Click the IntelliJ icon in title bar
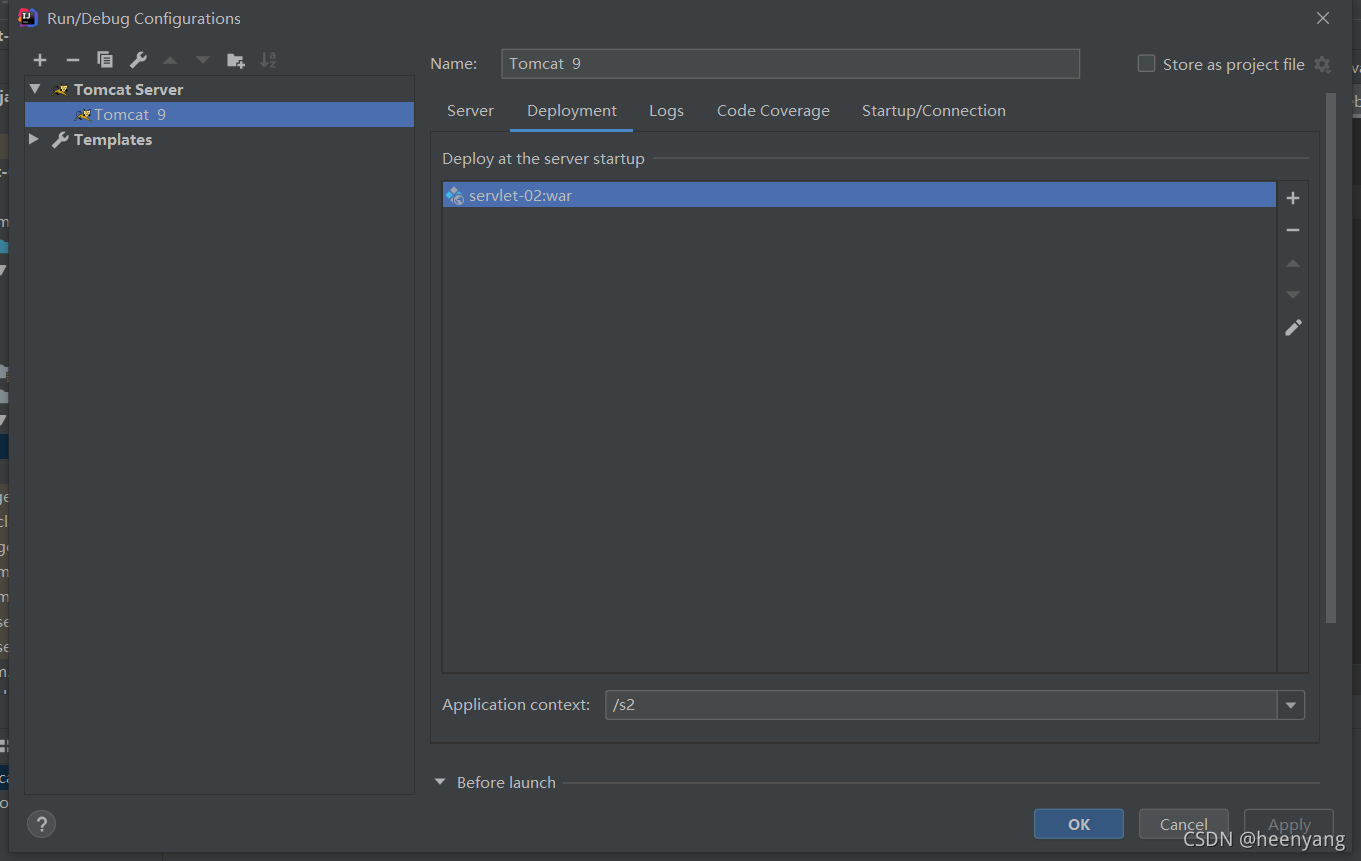Viewport: 1361px width, 861px height. pos(28,18)
